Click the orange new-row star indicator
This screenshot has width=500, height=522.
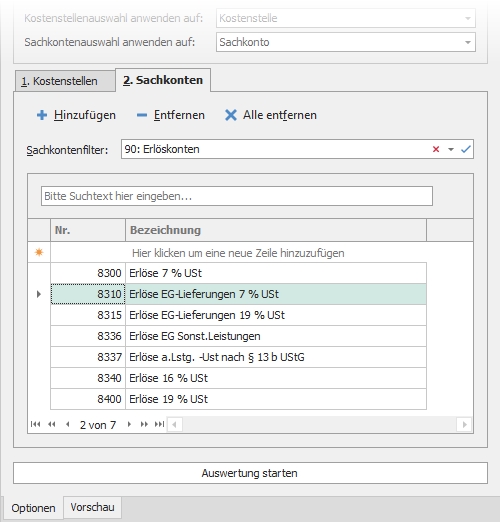pos(39,252)
